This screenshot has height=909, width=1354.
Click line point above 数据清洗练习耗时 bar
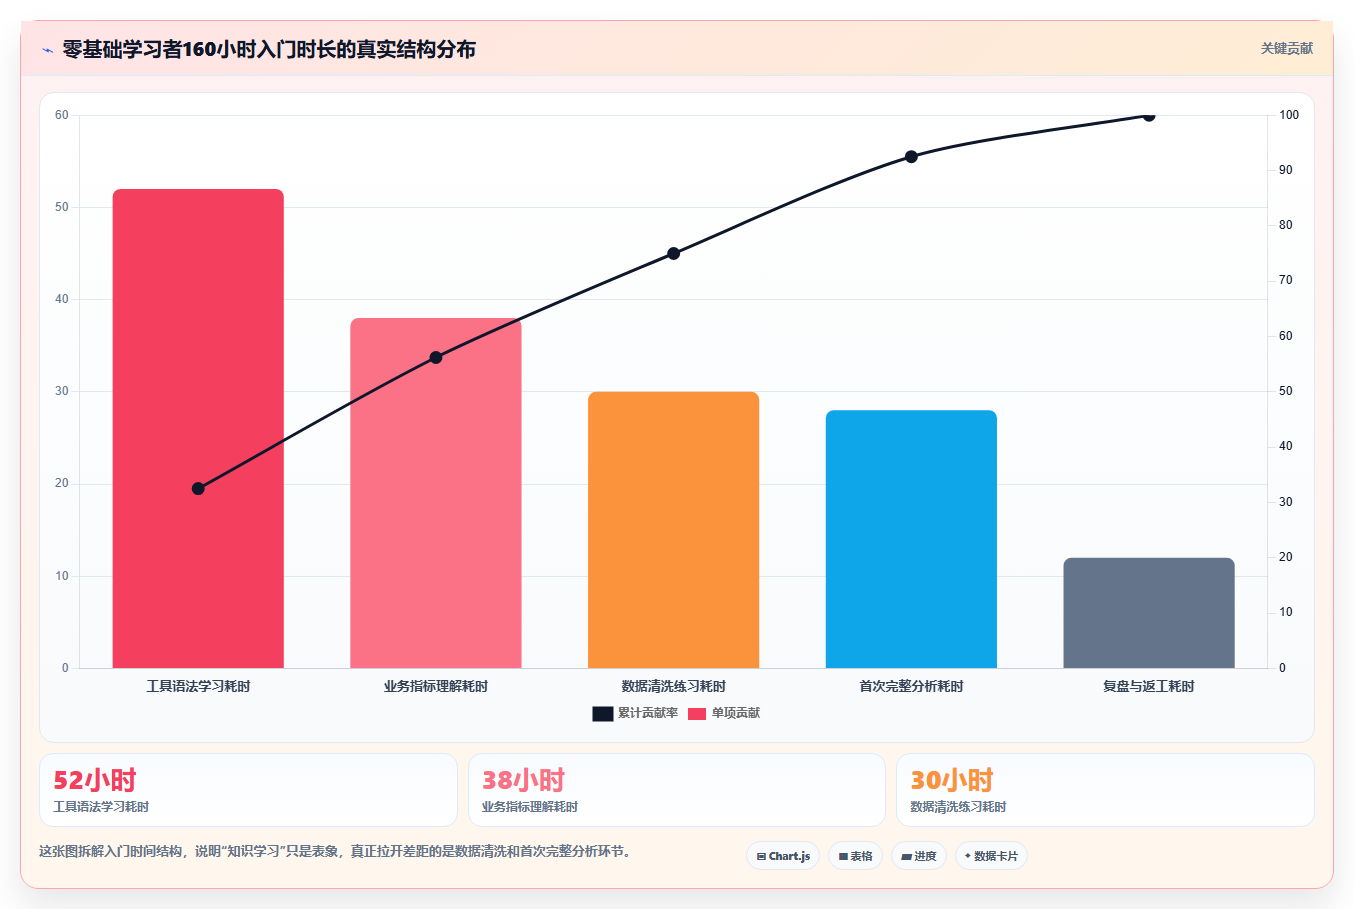[x=673, y=253]
